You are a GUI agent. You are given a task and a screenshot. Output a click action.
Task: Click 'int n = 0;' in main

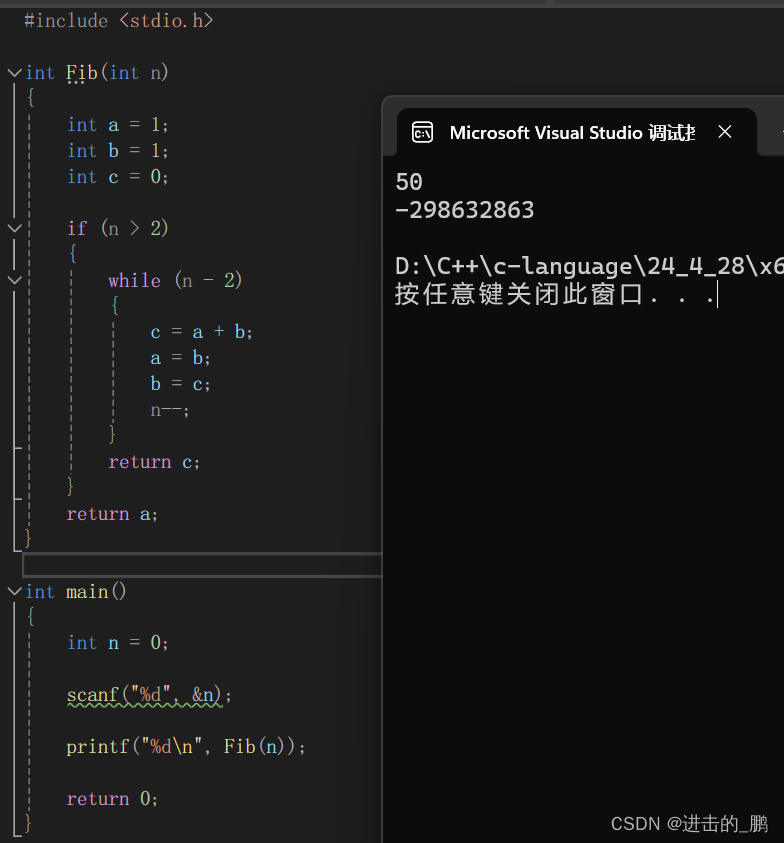[118, 643]
